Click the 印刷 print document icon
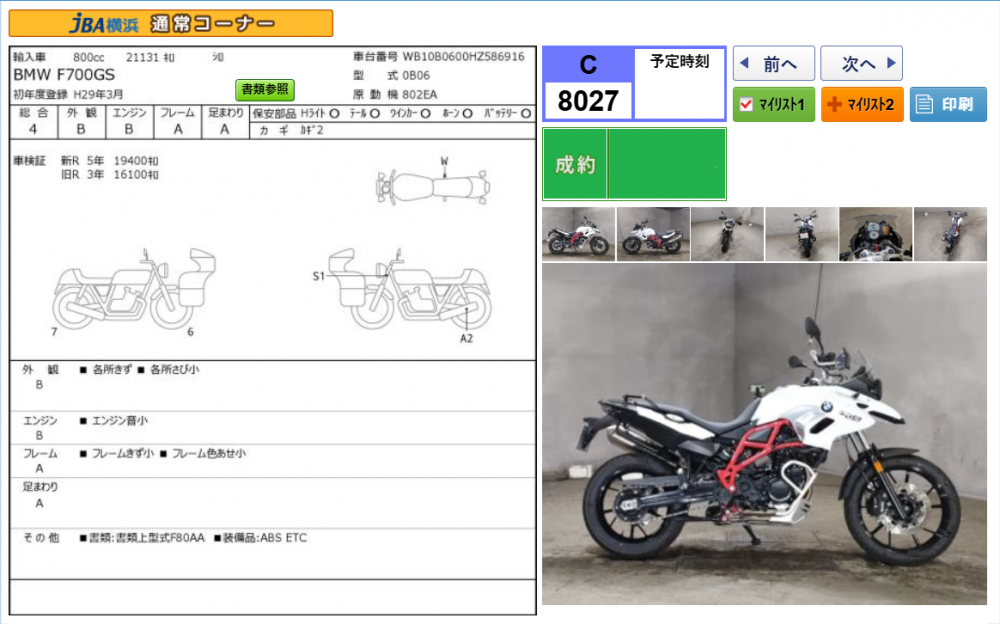 point(925,104)
